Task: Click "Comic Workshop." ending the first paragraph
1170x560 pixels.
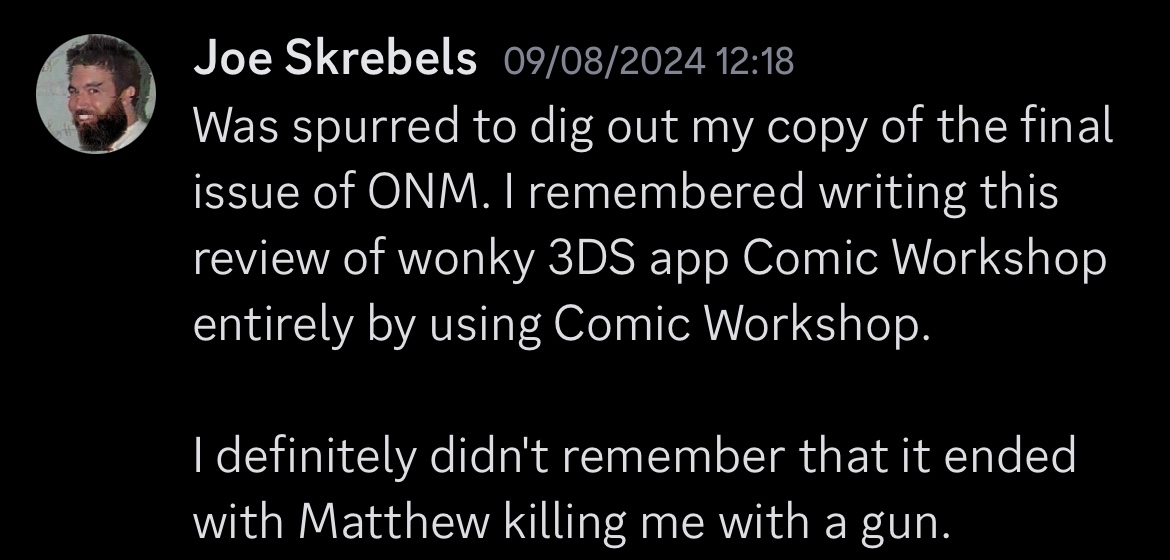Action: pos(738,325)
